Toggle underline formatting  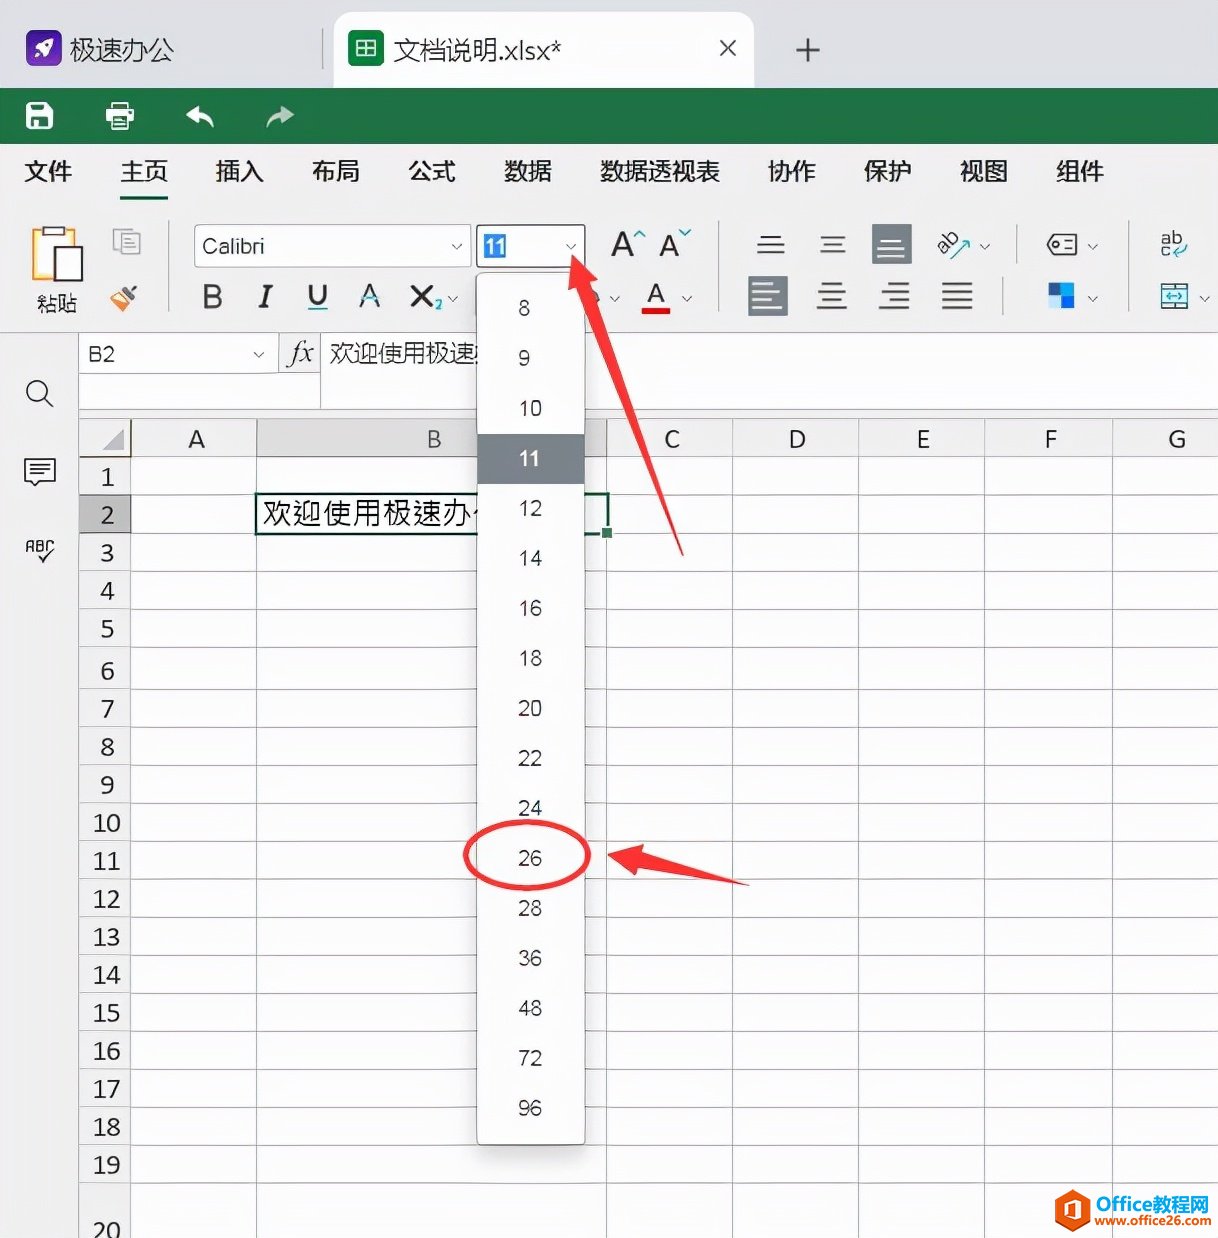316,296
